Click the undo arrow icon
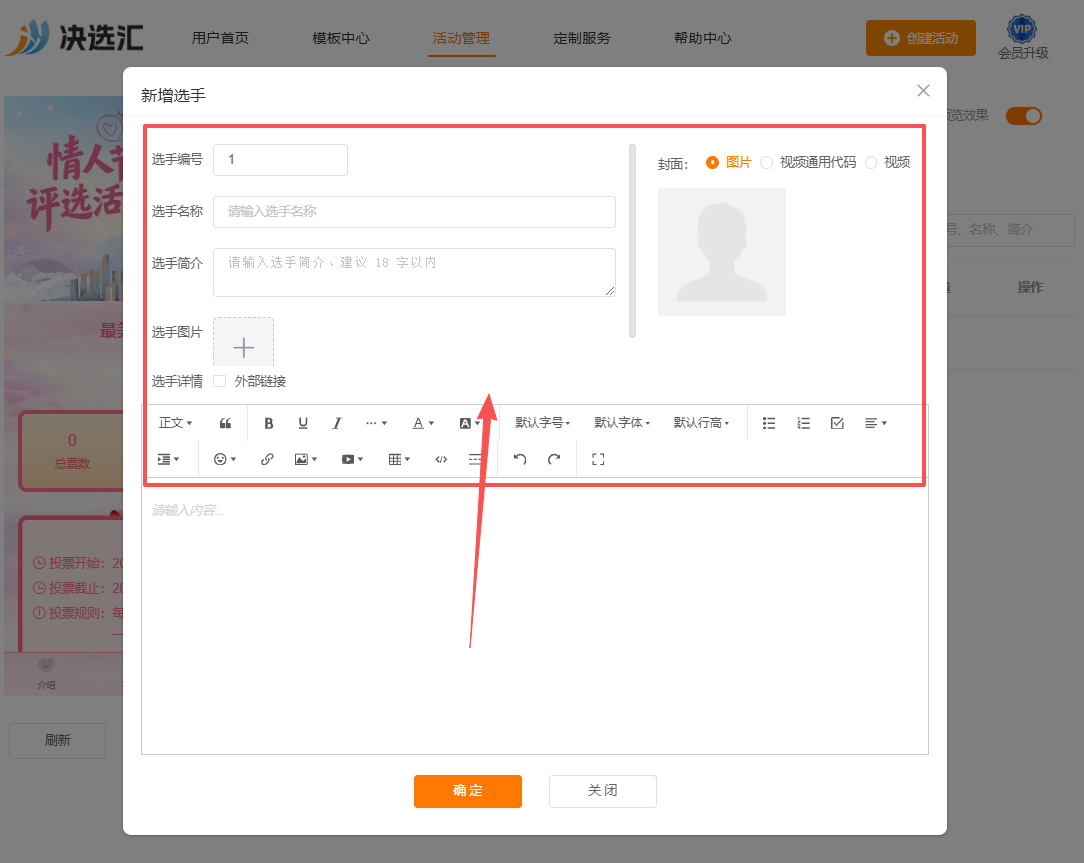Screen dimensions: 1084x863 tap(520, 459)
